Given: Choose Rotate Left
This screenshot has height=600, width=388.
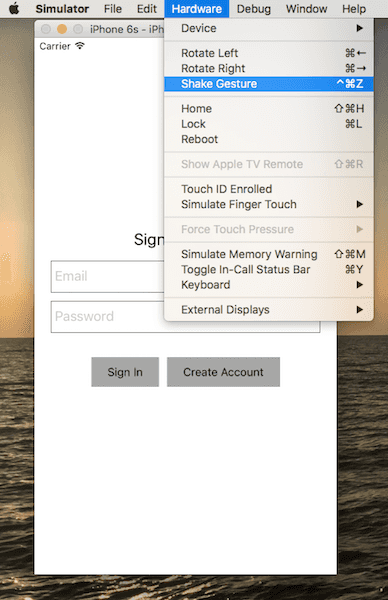Looking at the screenshot, I should [269, 53].
